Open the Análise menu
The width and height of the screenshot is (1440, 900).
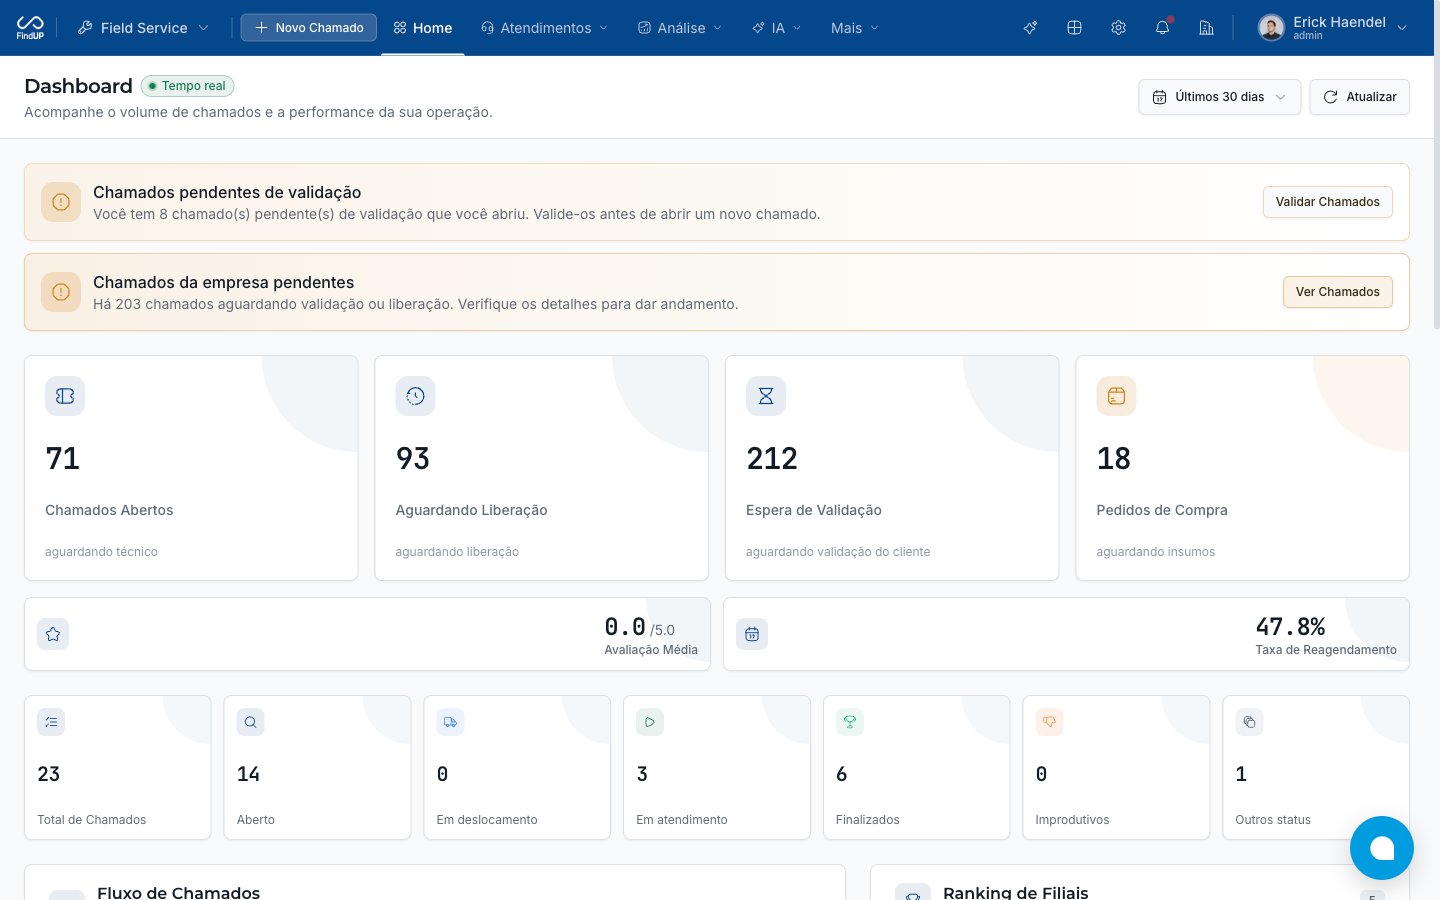pyautogui.click(x=680, y=28)
